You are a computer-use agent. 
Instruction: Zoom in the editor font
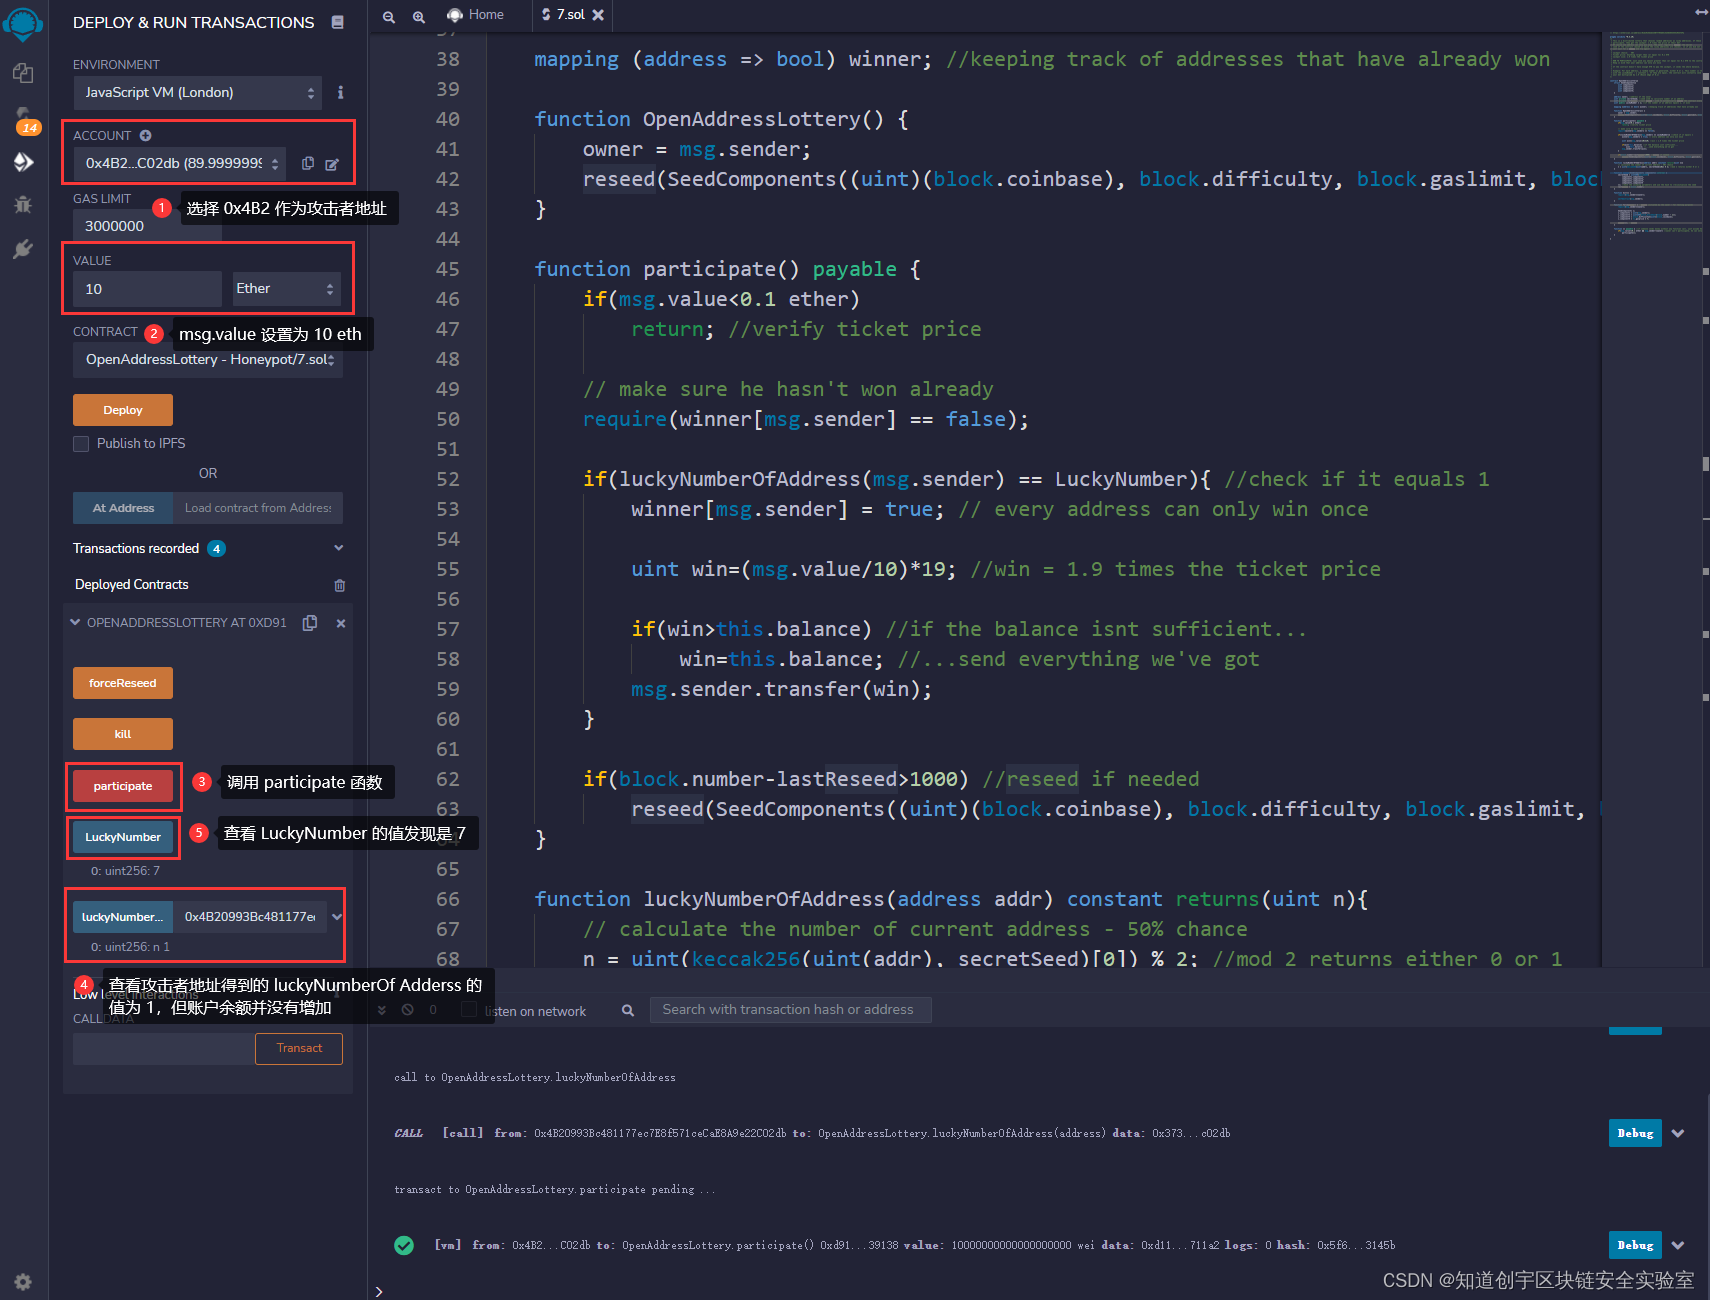(419, 16)
